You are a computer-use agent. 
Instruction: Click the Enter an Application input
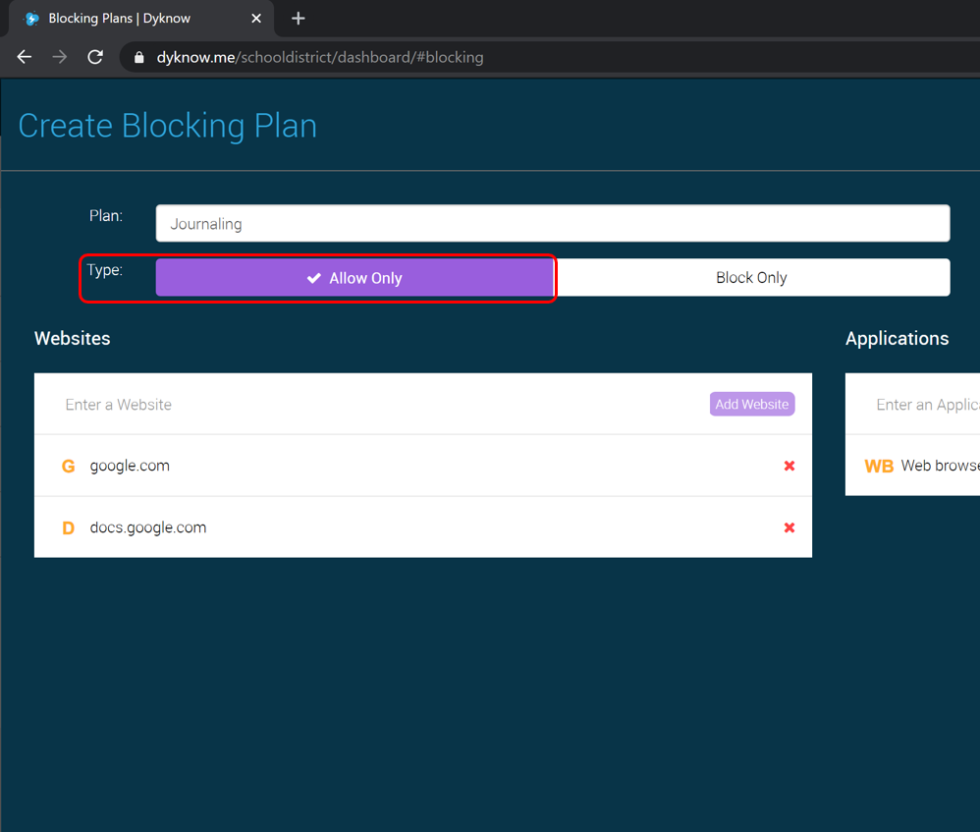[925, 405]
